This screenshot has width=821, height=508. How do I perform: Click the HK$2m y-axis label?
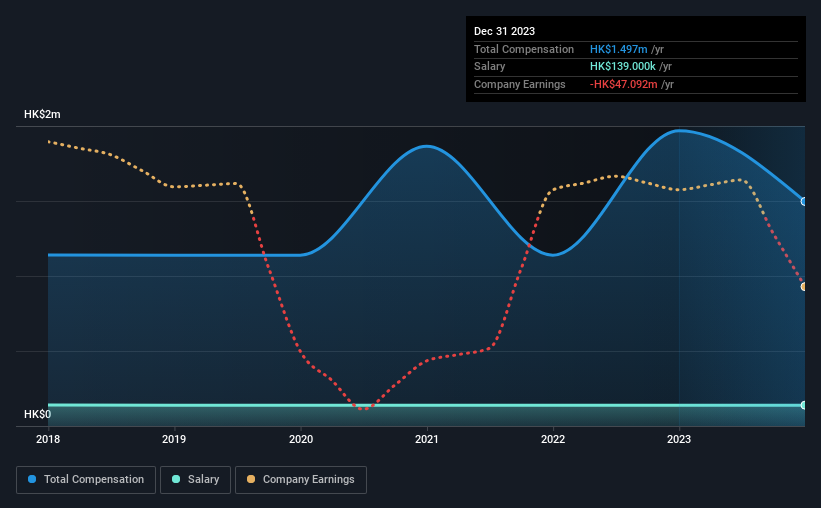pyautogui.click(x=42, y=114)
